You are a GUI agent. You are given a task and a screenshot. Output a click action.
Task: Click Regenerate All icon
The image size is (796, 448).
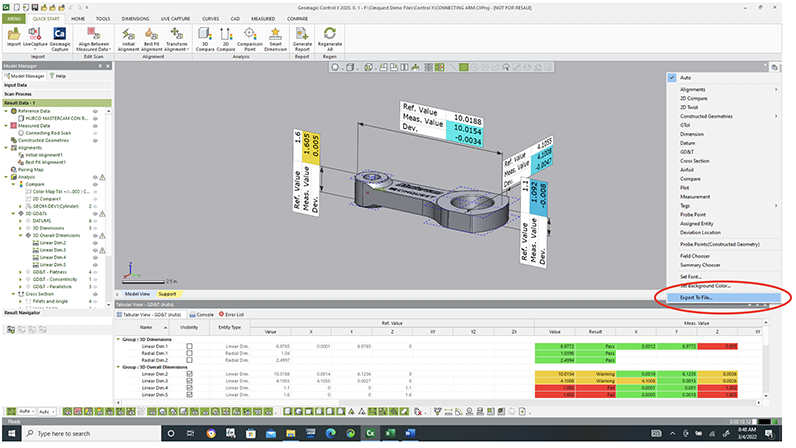(x=329, y=39)
